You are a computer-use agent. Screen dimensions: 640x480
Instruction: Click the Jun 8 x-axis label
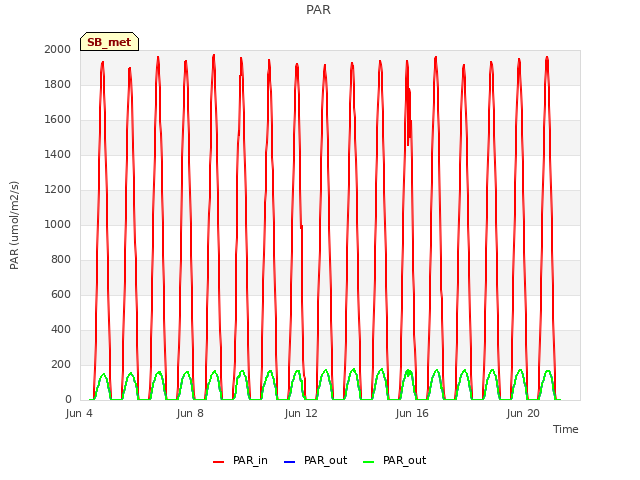pyautogui.click(x=190, y=413)
